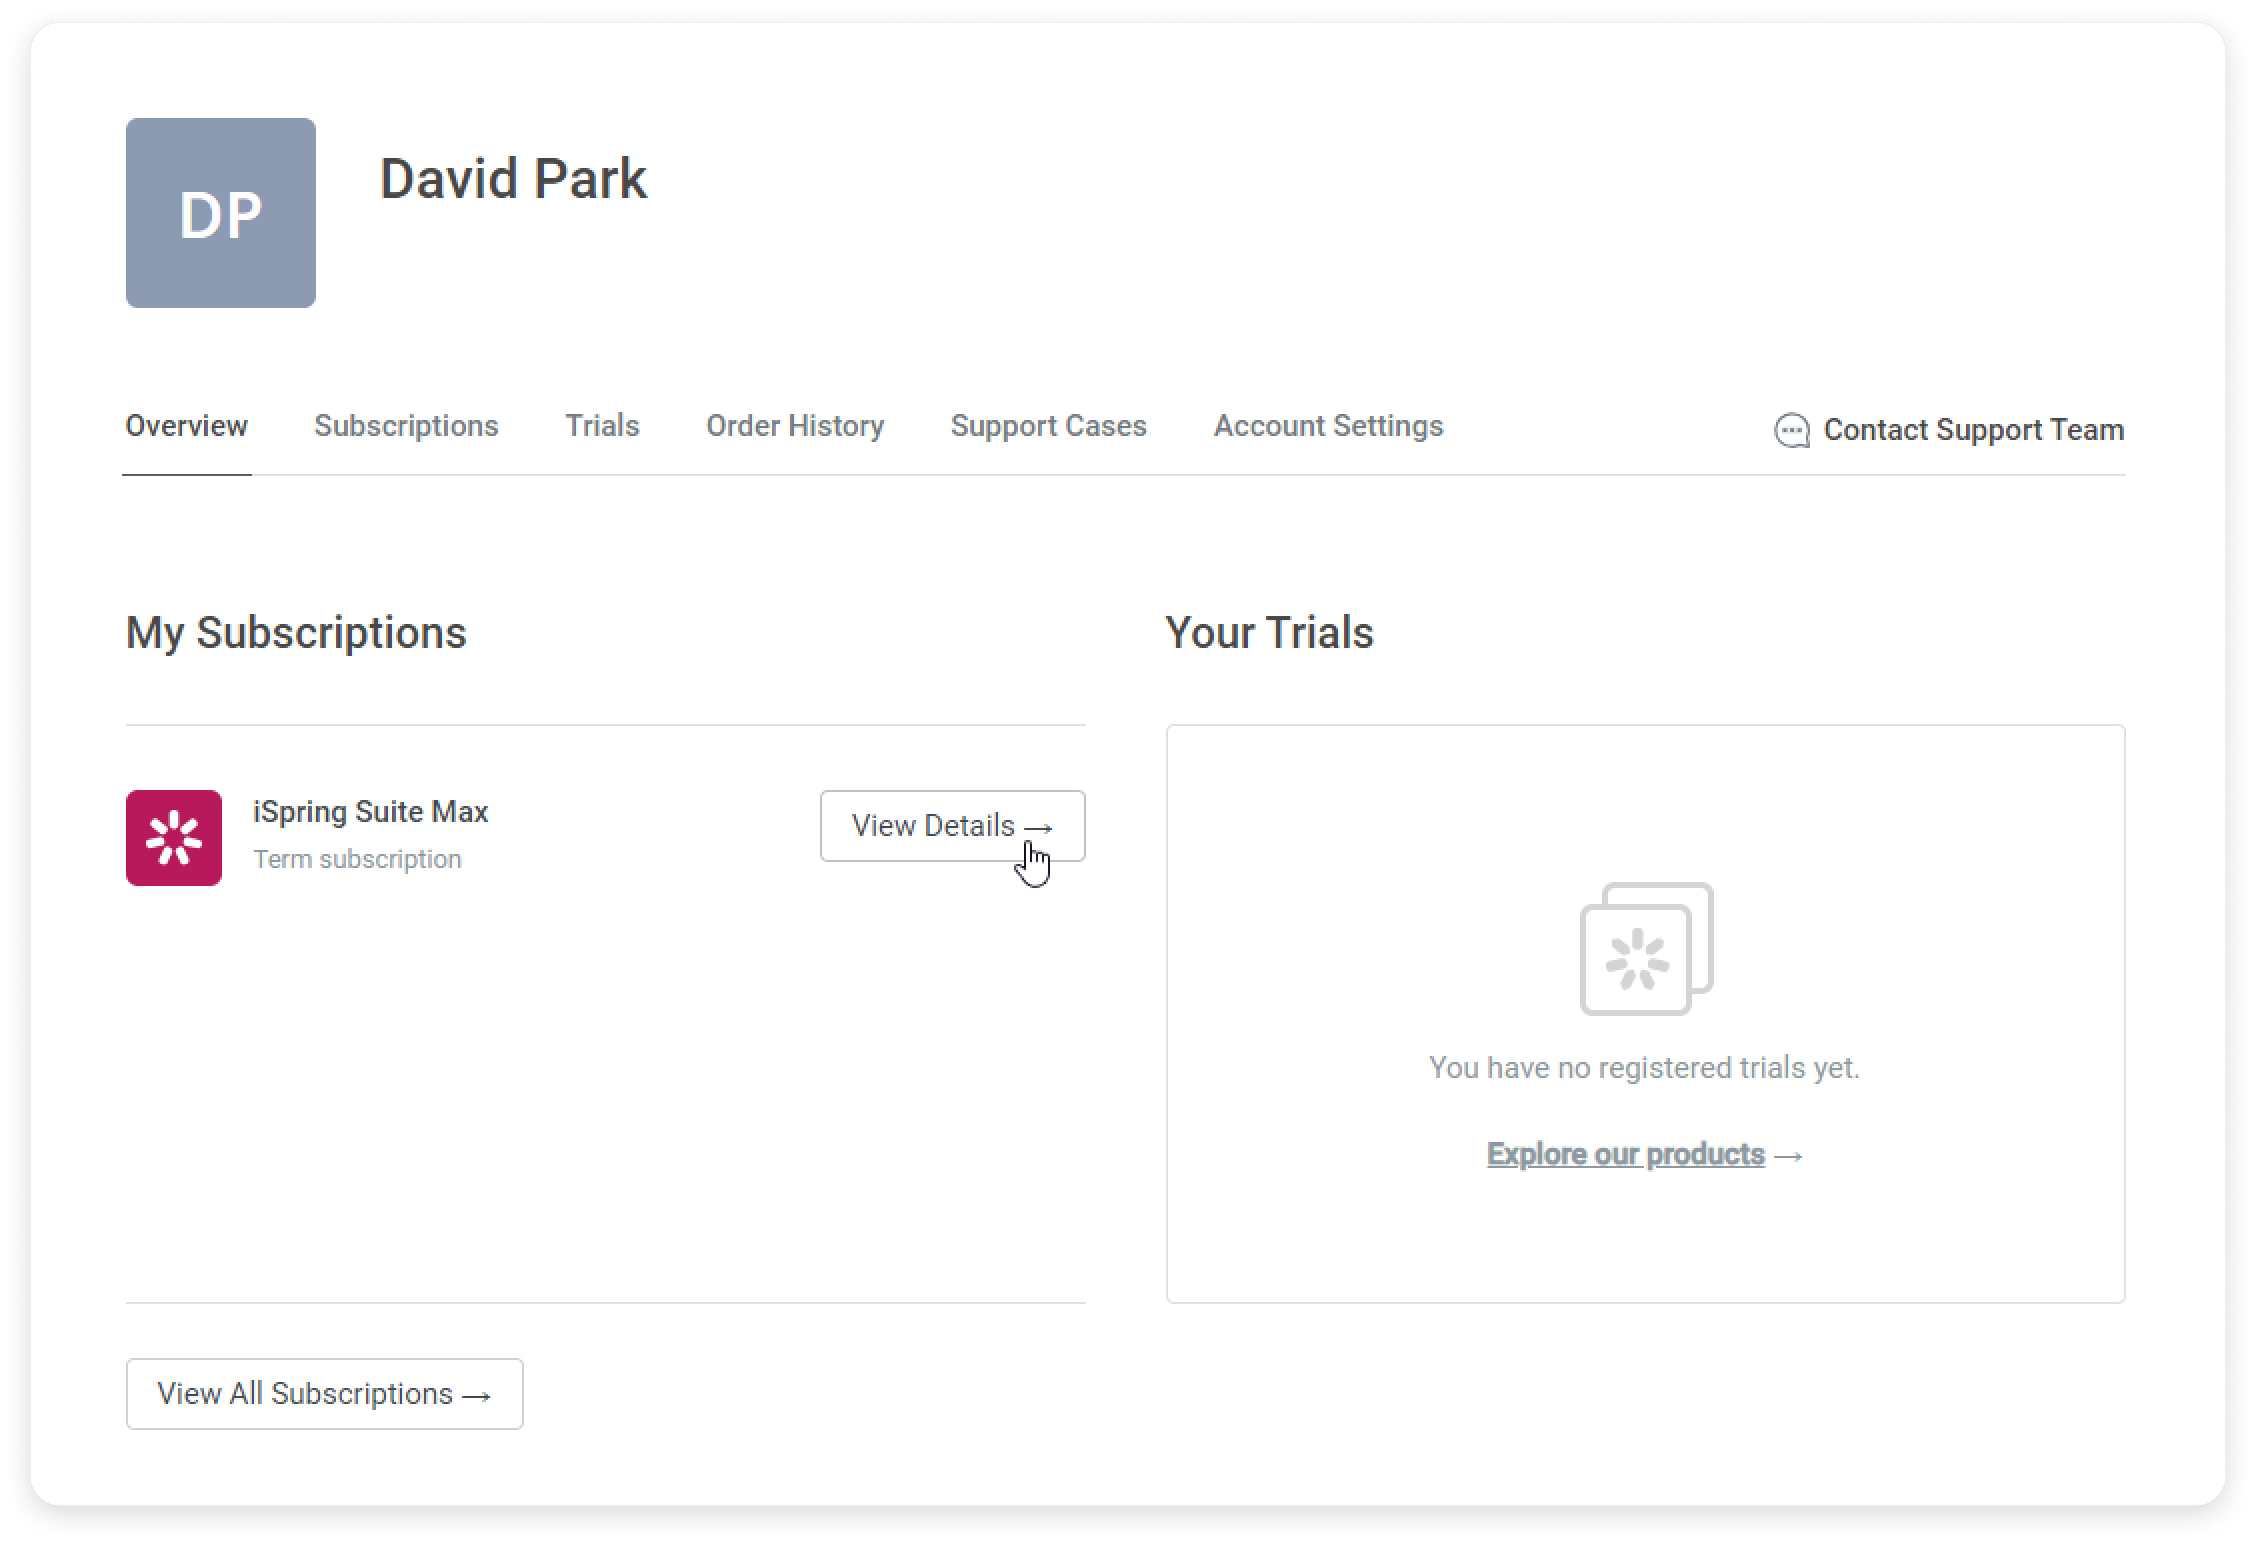Screen dimensions: 2256x1544
Task: Click the My Subscriptions heading
Action: pos(296,633)
